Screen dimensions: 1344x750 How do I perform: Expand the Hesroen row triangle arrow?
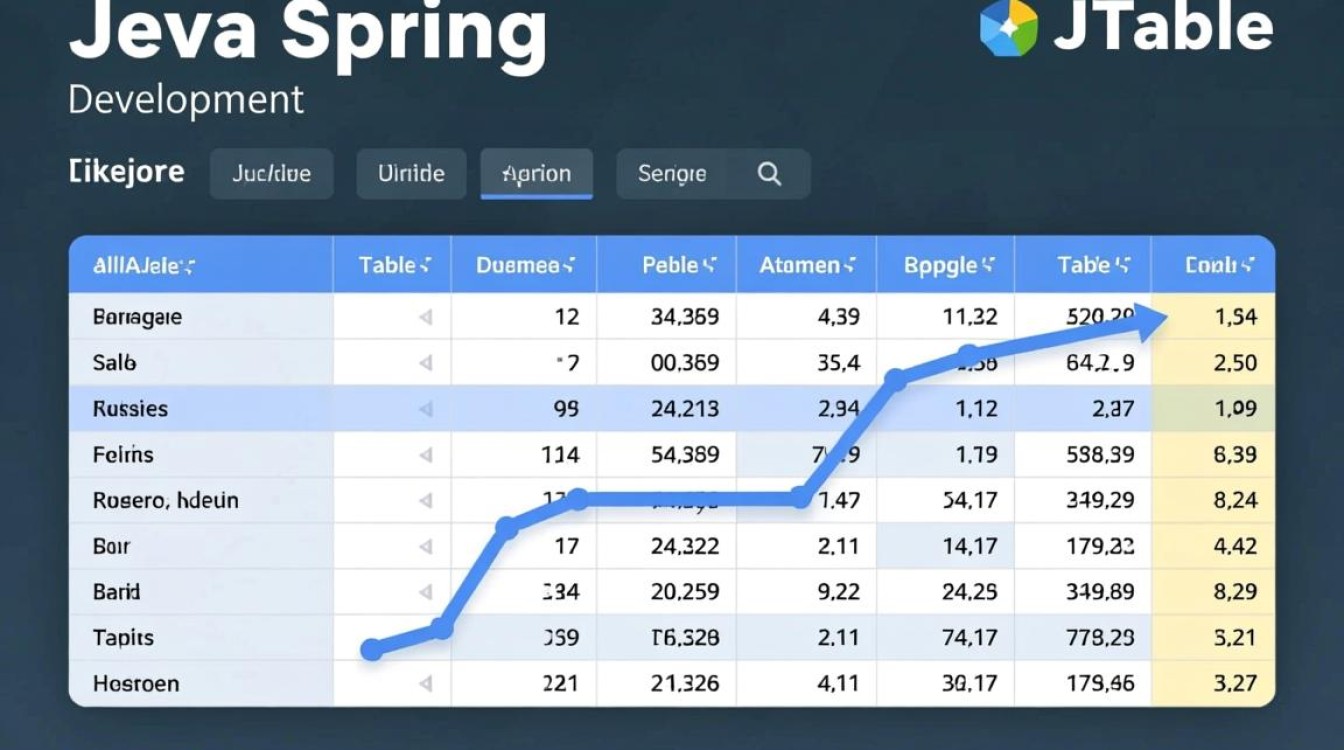[x=425, y=684]
